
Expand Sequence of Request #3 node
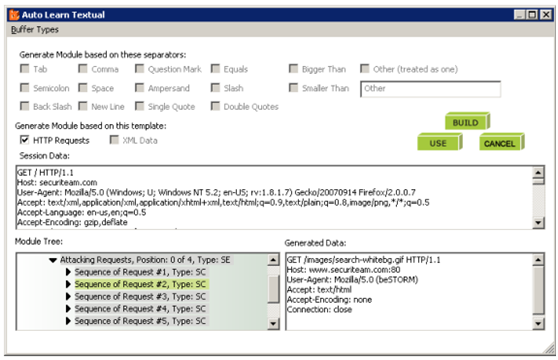pyautogui.click(x=68, y=297)
